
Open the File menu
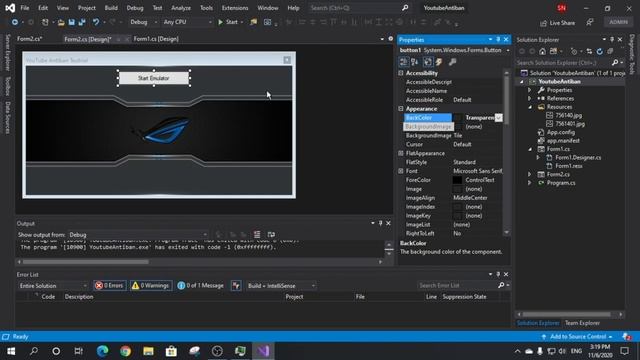coord(24,8)
